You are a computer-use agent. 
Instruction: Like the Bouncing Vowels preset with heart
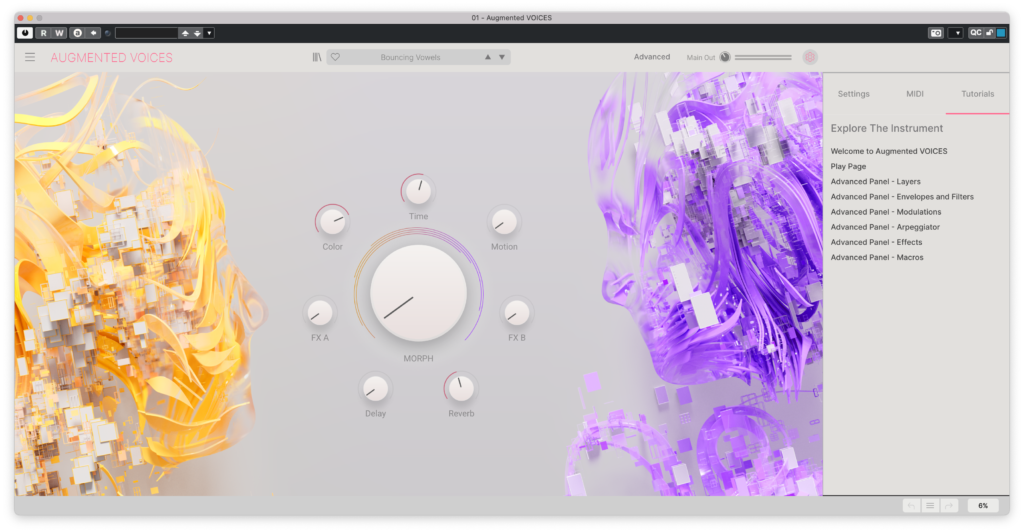pyautogui.click(x=335, y=57)
